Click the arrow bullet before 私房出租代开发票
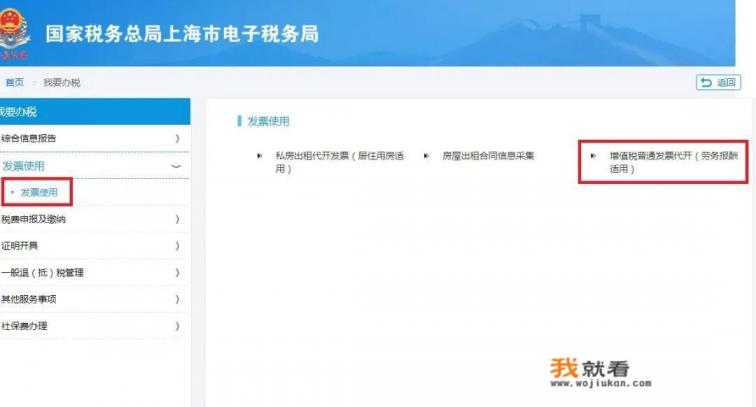 [259, 156]
